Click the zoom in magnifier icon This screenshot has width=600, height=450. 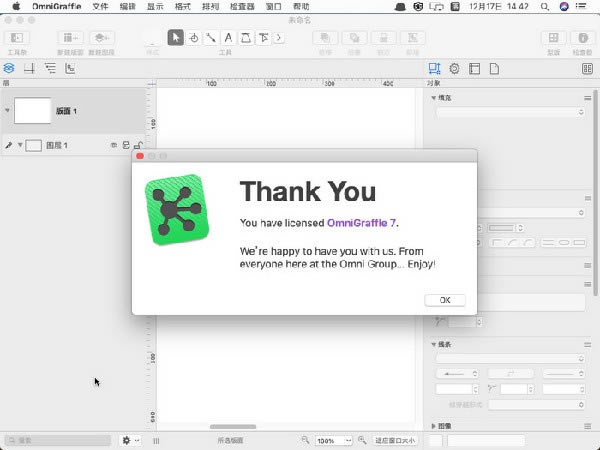pyautogui.click(x=362, y=440)
